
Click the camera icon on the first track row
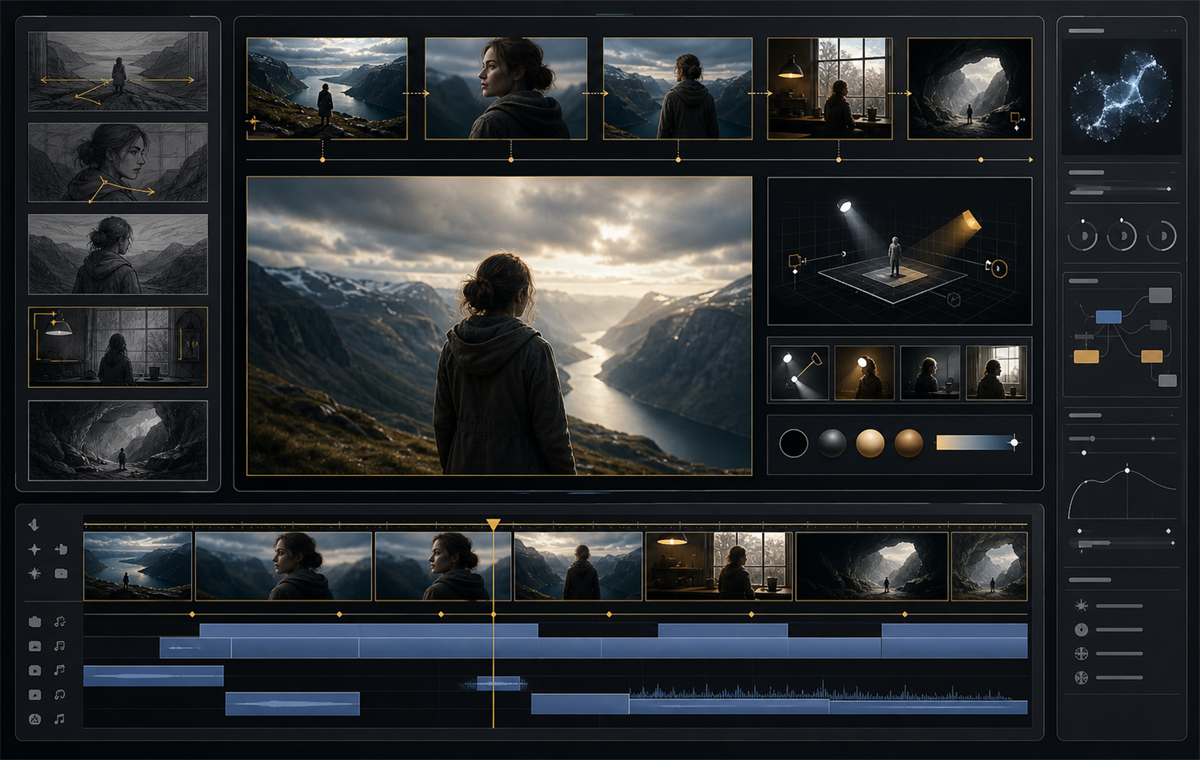point(35,622)
